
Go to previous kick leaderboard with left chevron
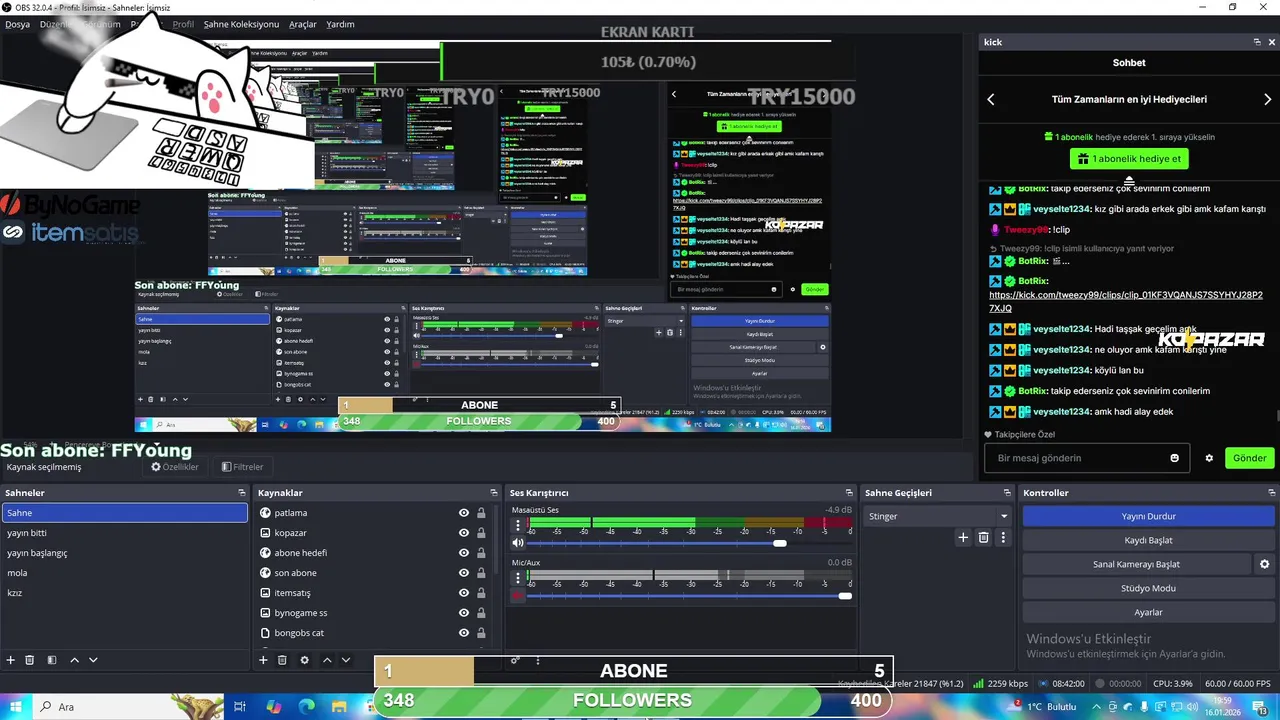991,99
